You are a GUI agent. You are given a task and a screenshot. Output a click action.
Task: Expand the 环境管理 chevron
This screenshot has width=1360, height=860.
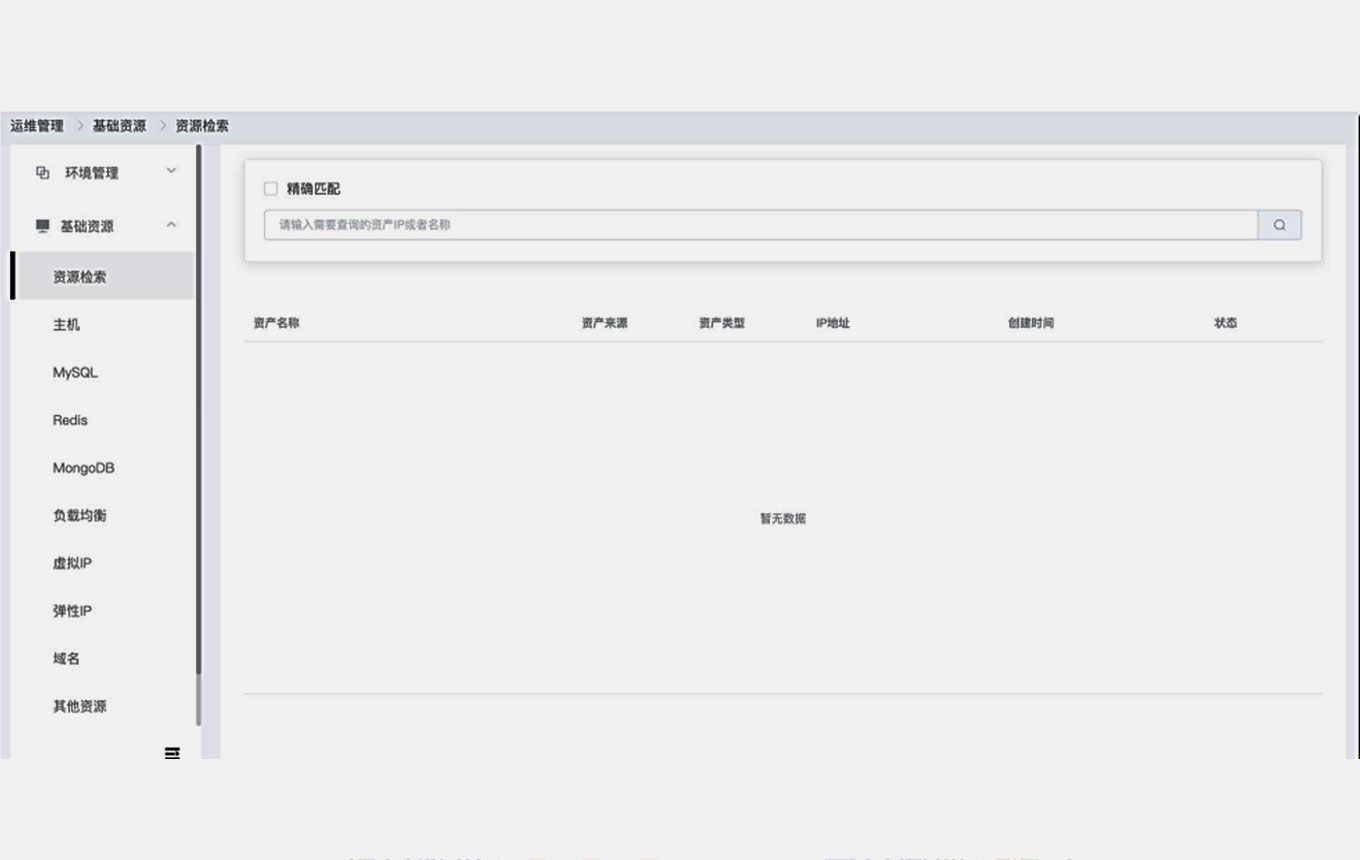[x=171, y=171]
